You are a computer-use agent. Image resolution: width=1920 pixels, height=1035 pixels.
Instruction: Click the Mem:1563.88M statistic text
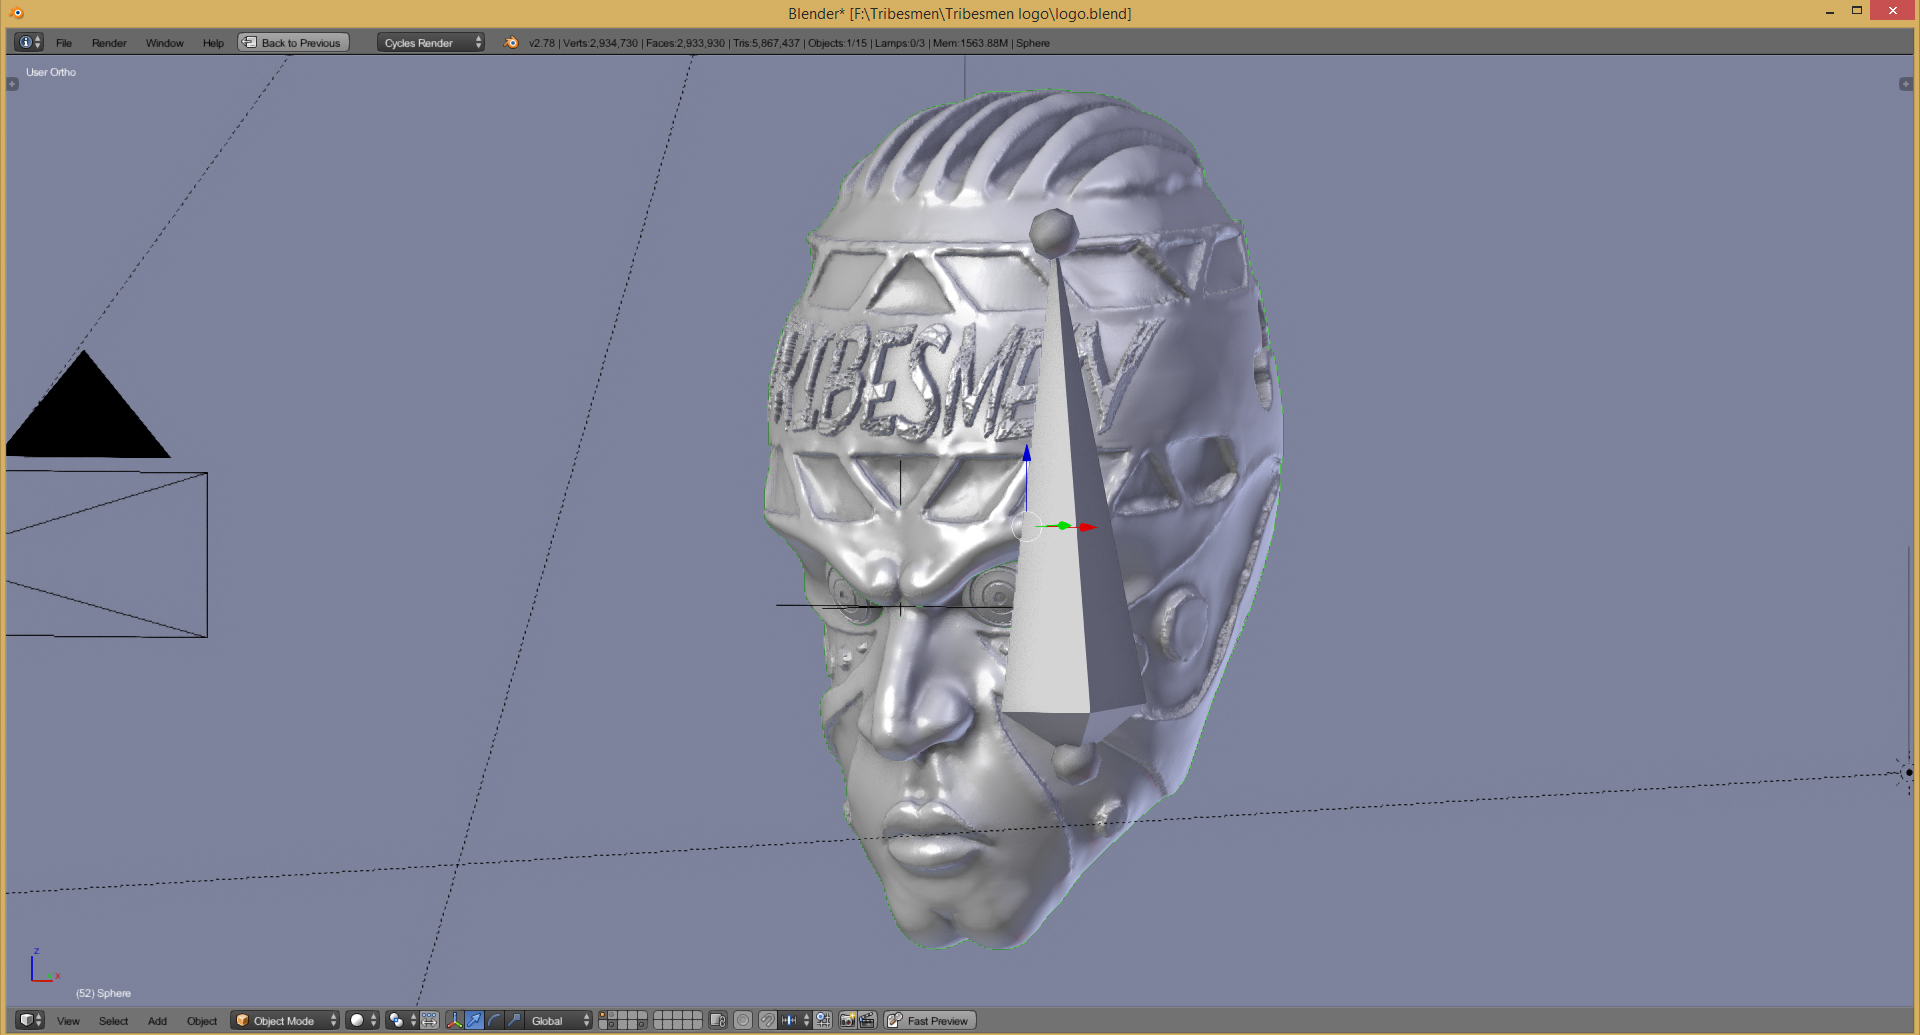click(x=970, y=43)
